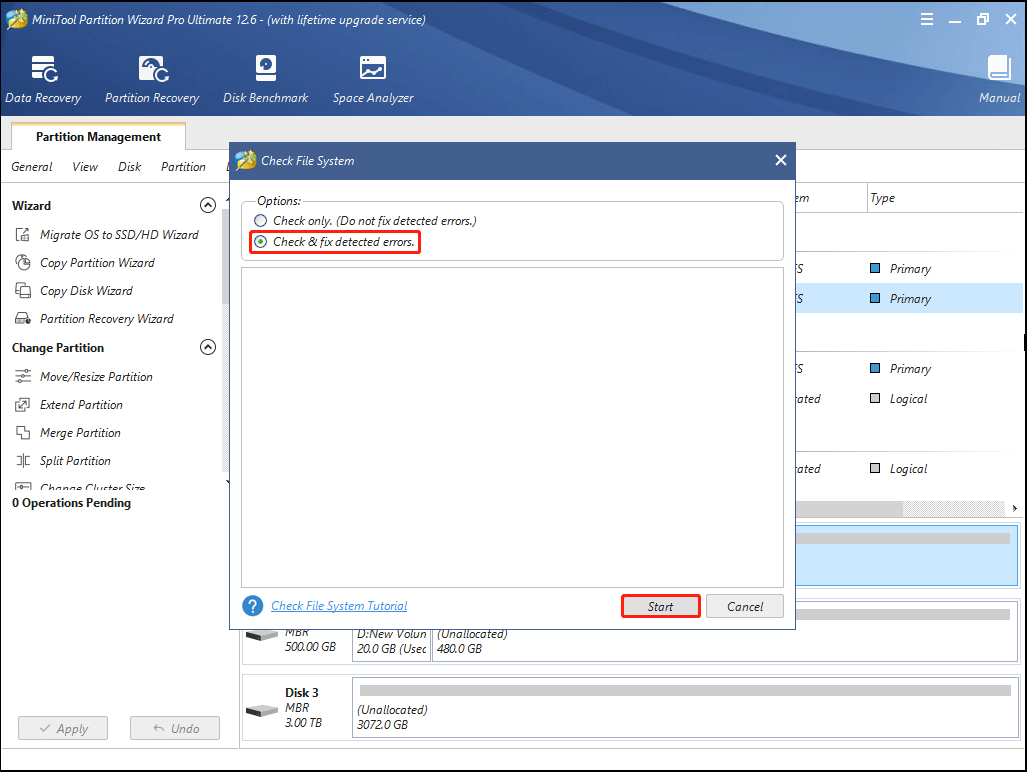The height and width of the screenshot is (772, 1027).
Task: Click the blue Primary swatch in highlighted row
Action: coord(874,298)
